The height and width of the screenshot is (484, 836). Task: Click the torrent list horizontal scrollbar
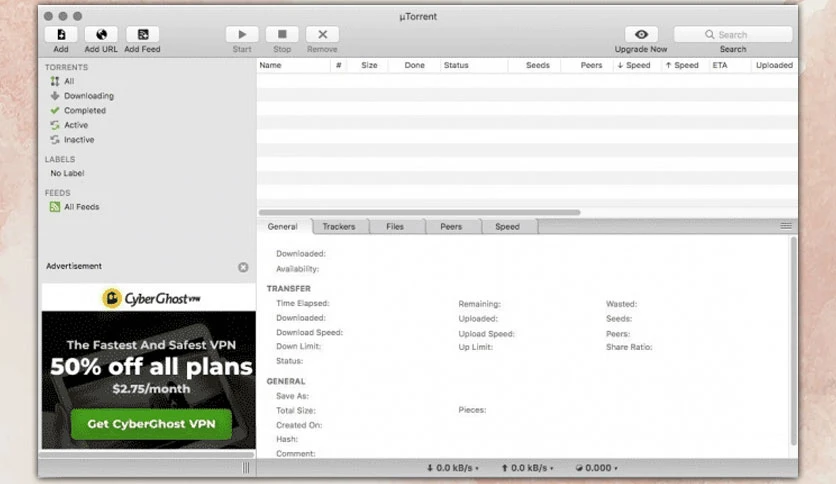[420, 212]
